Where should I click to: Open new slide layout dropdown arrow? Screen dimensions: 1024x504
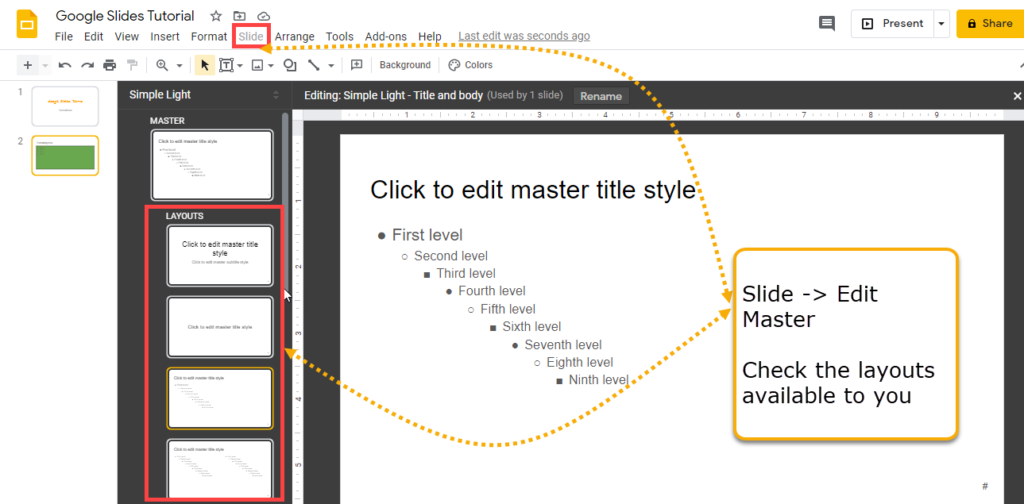[x=45, y=65]
